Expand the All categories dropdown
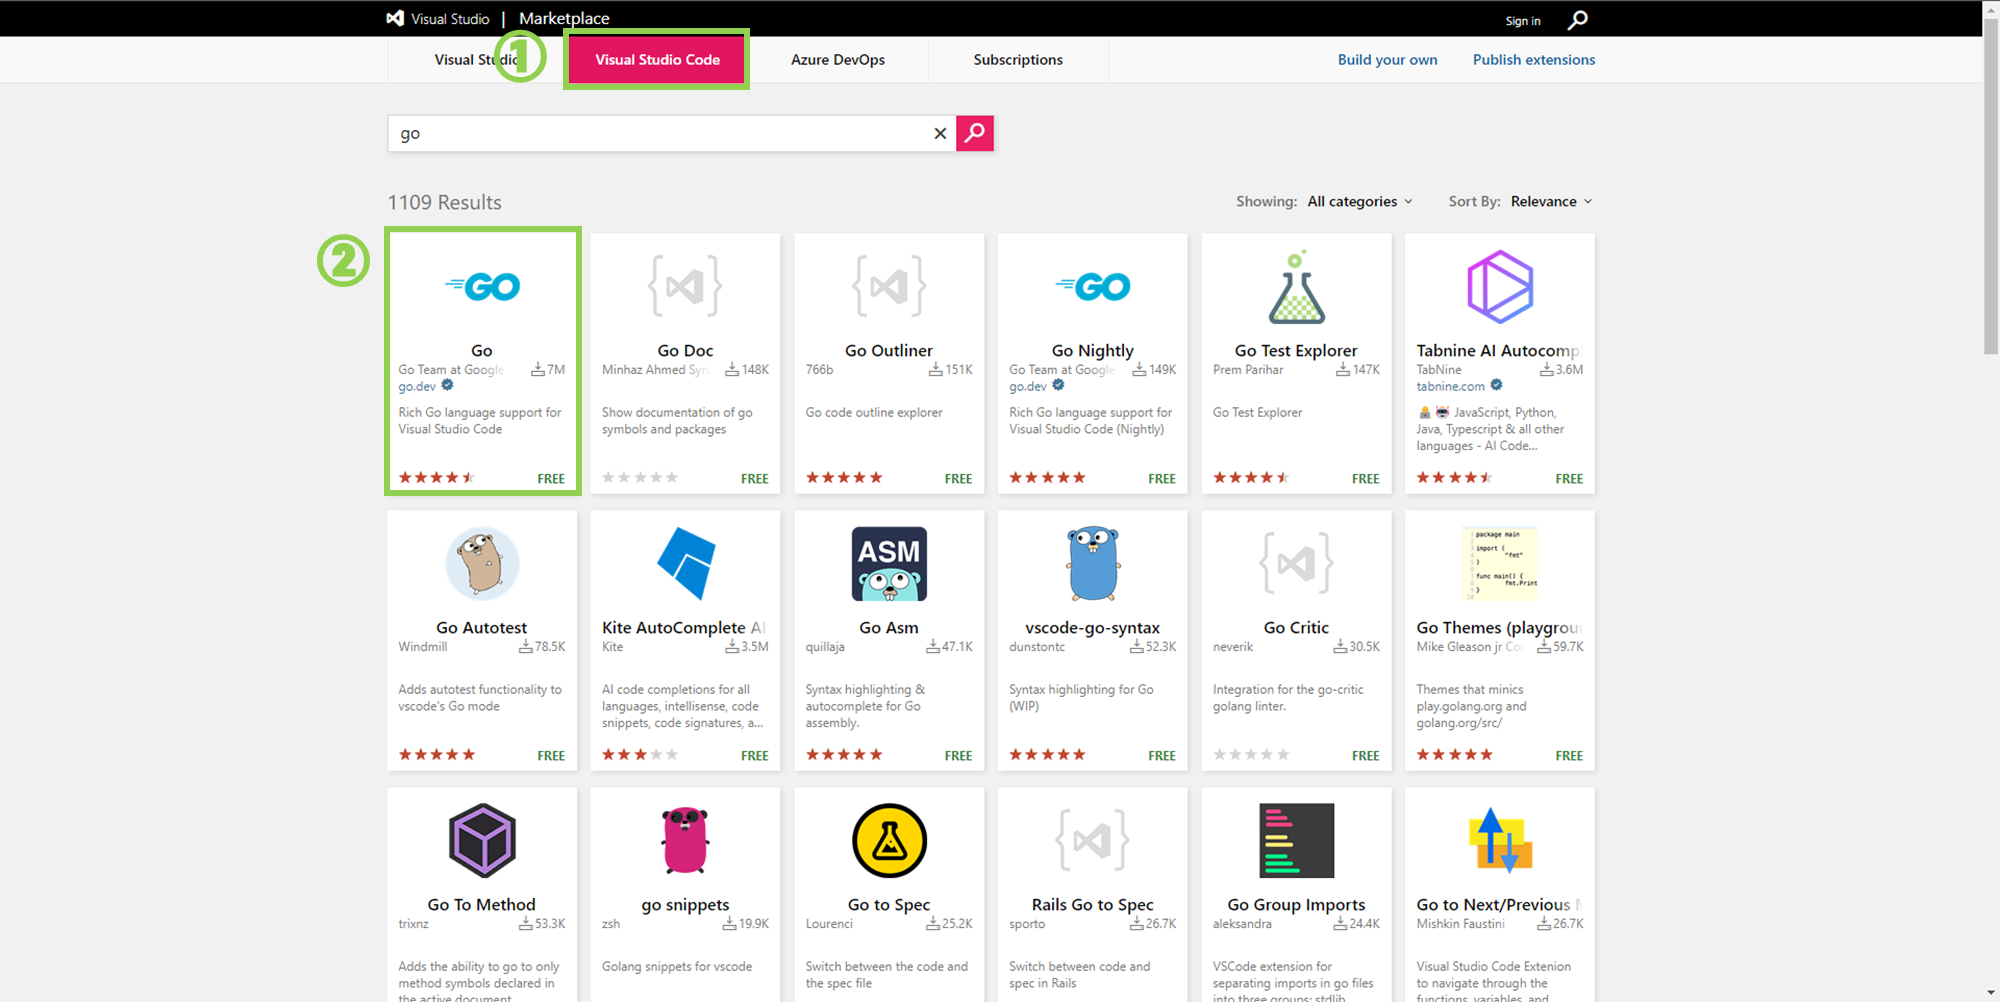2000x1002 pixels. point(1360,202)
